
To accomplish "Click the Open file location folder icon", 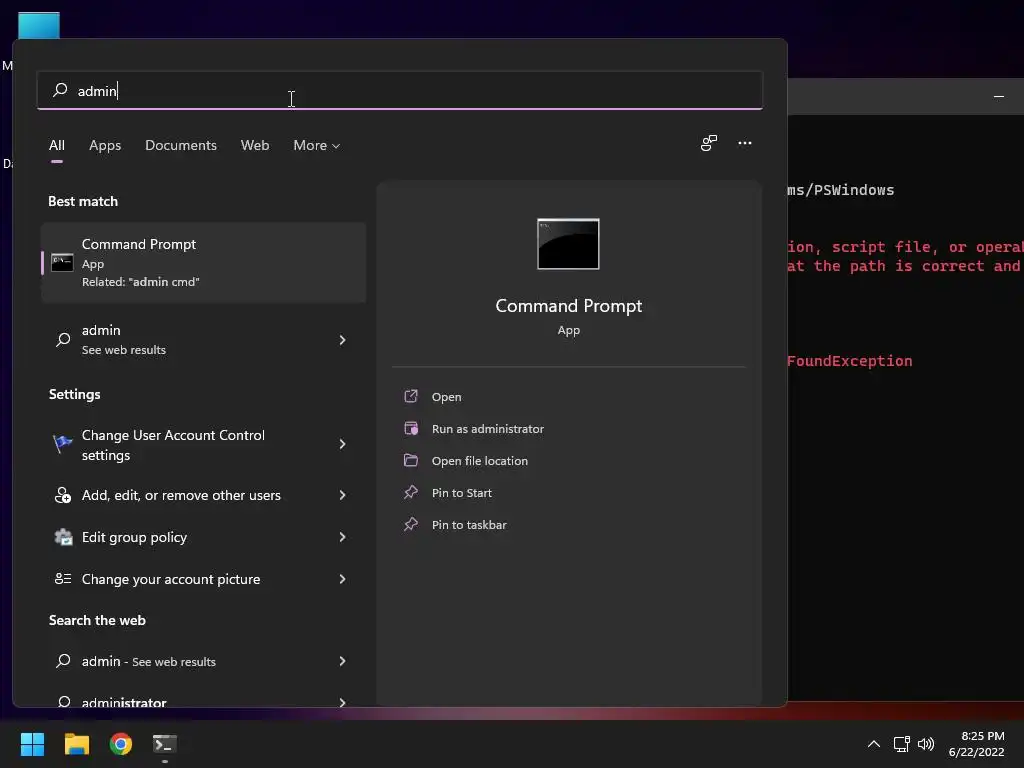I will click(411, 460).
